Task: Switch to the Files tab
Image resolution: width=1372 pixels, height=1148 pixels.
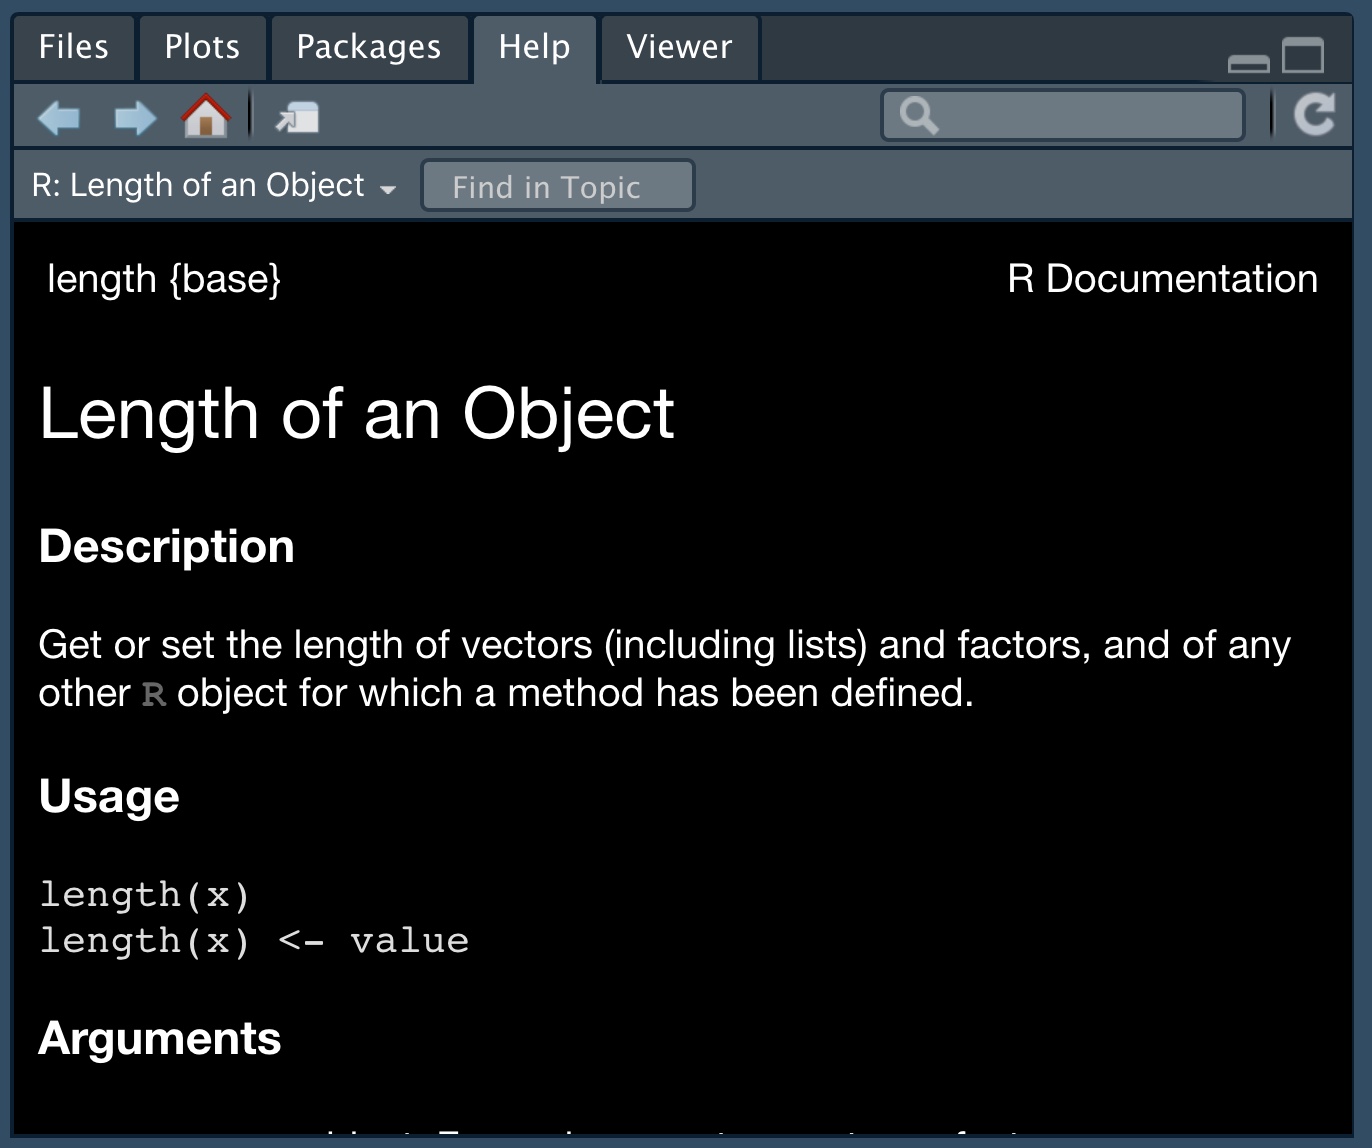Action: [x=73, y=47]
